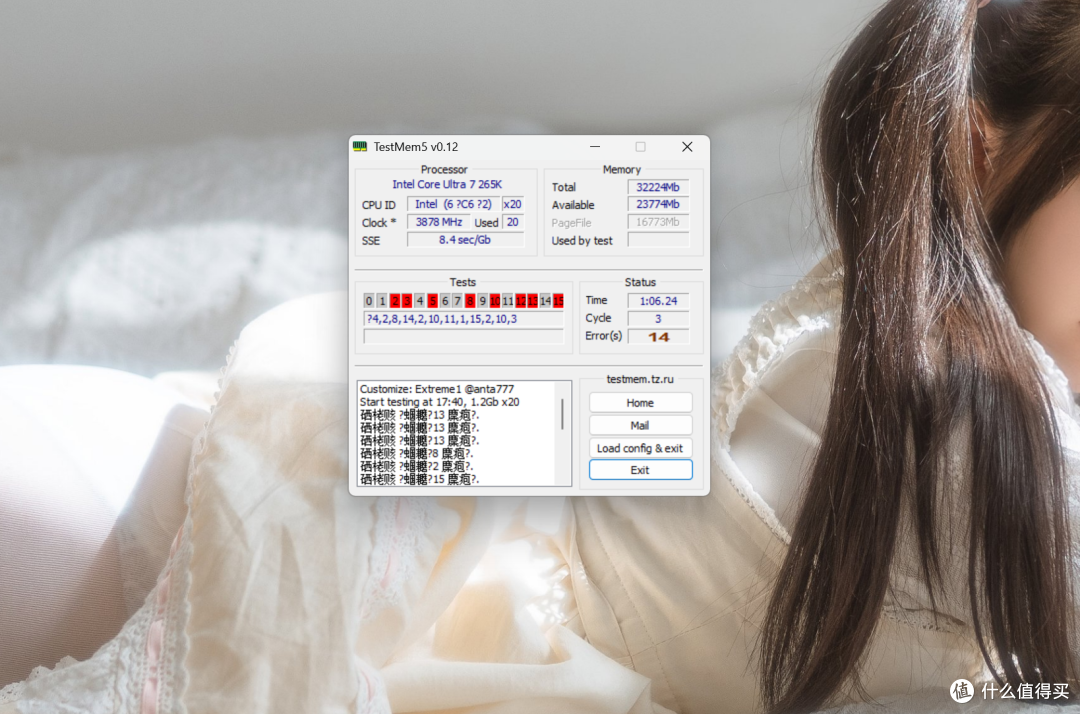Click the CPU ID value field

coord(453,204)
